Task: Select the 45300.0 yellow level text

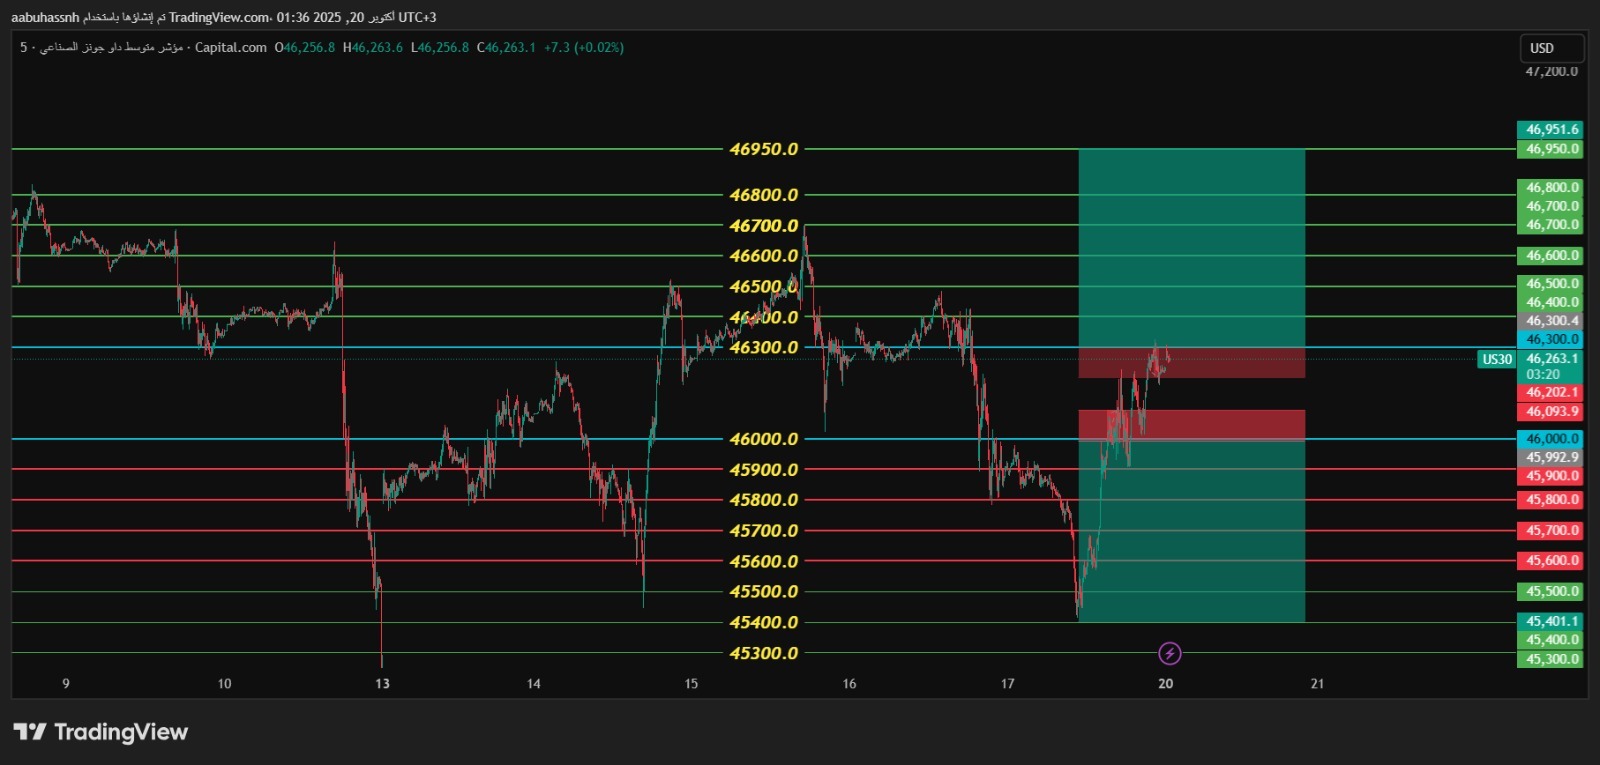Action: [764, 653]
